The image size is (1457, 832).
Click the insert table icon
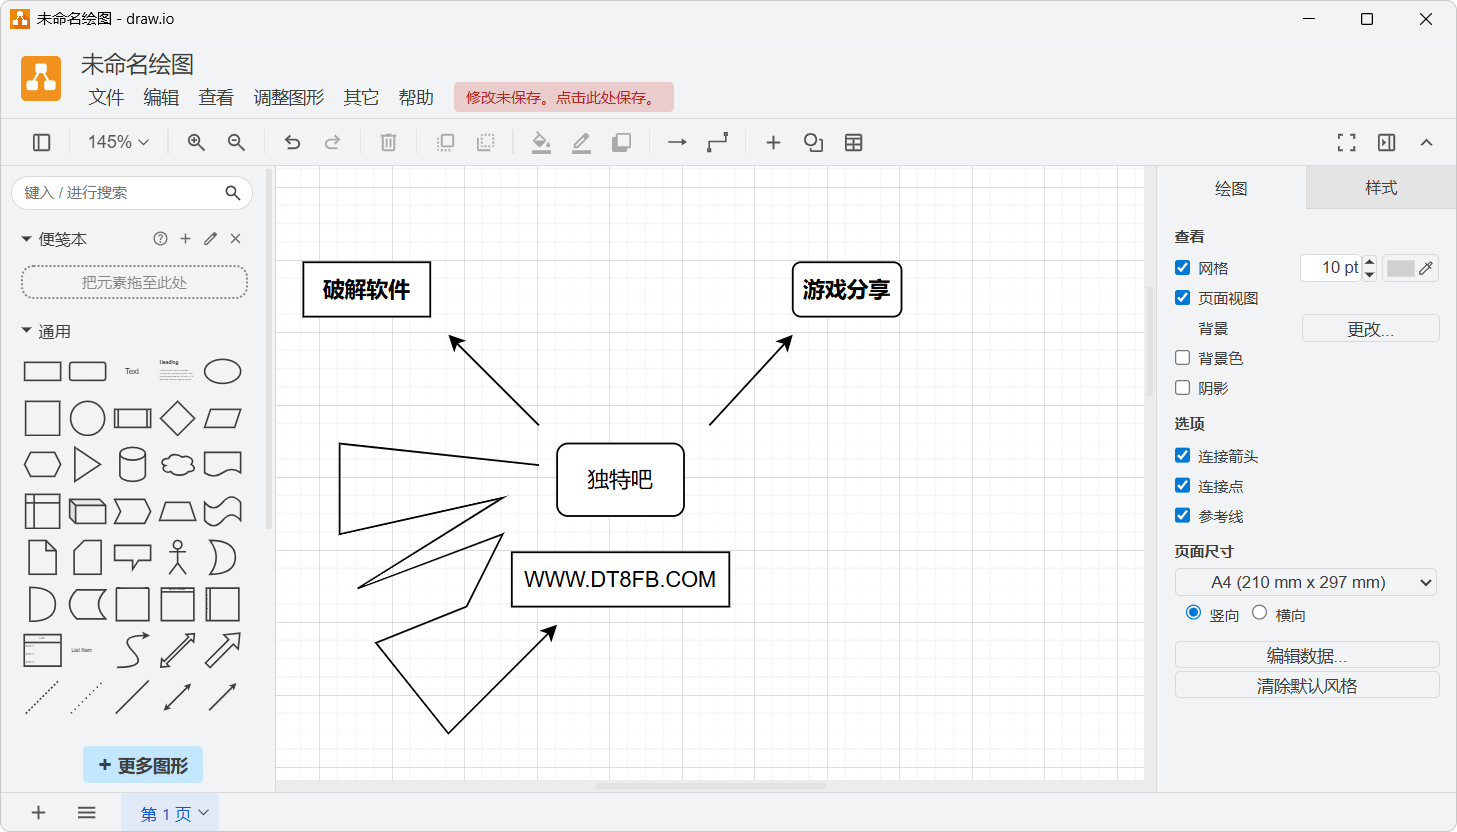point(853,143)
